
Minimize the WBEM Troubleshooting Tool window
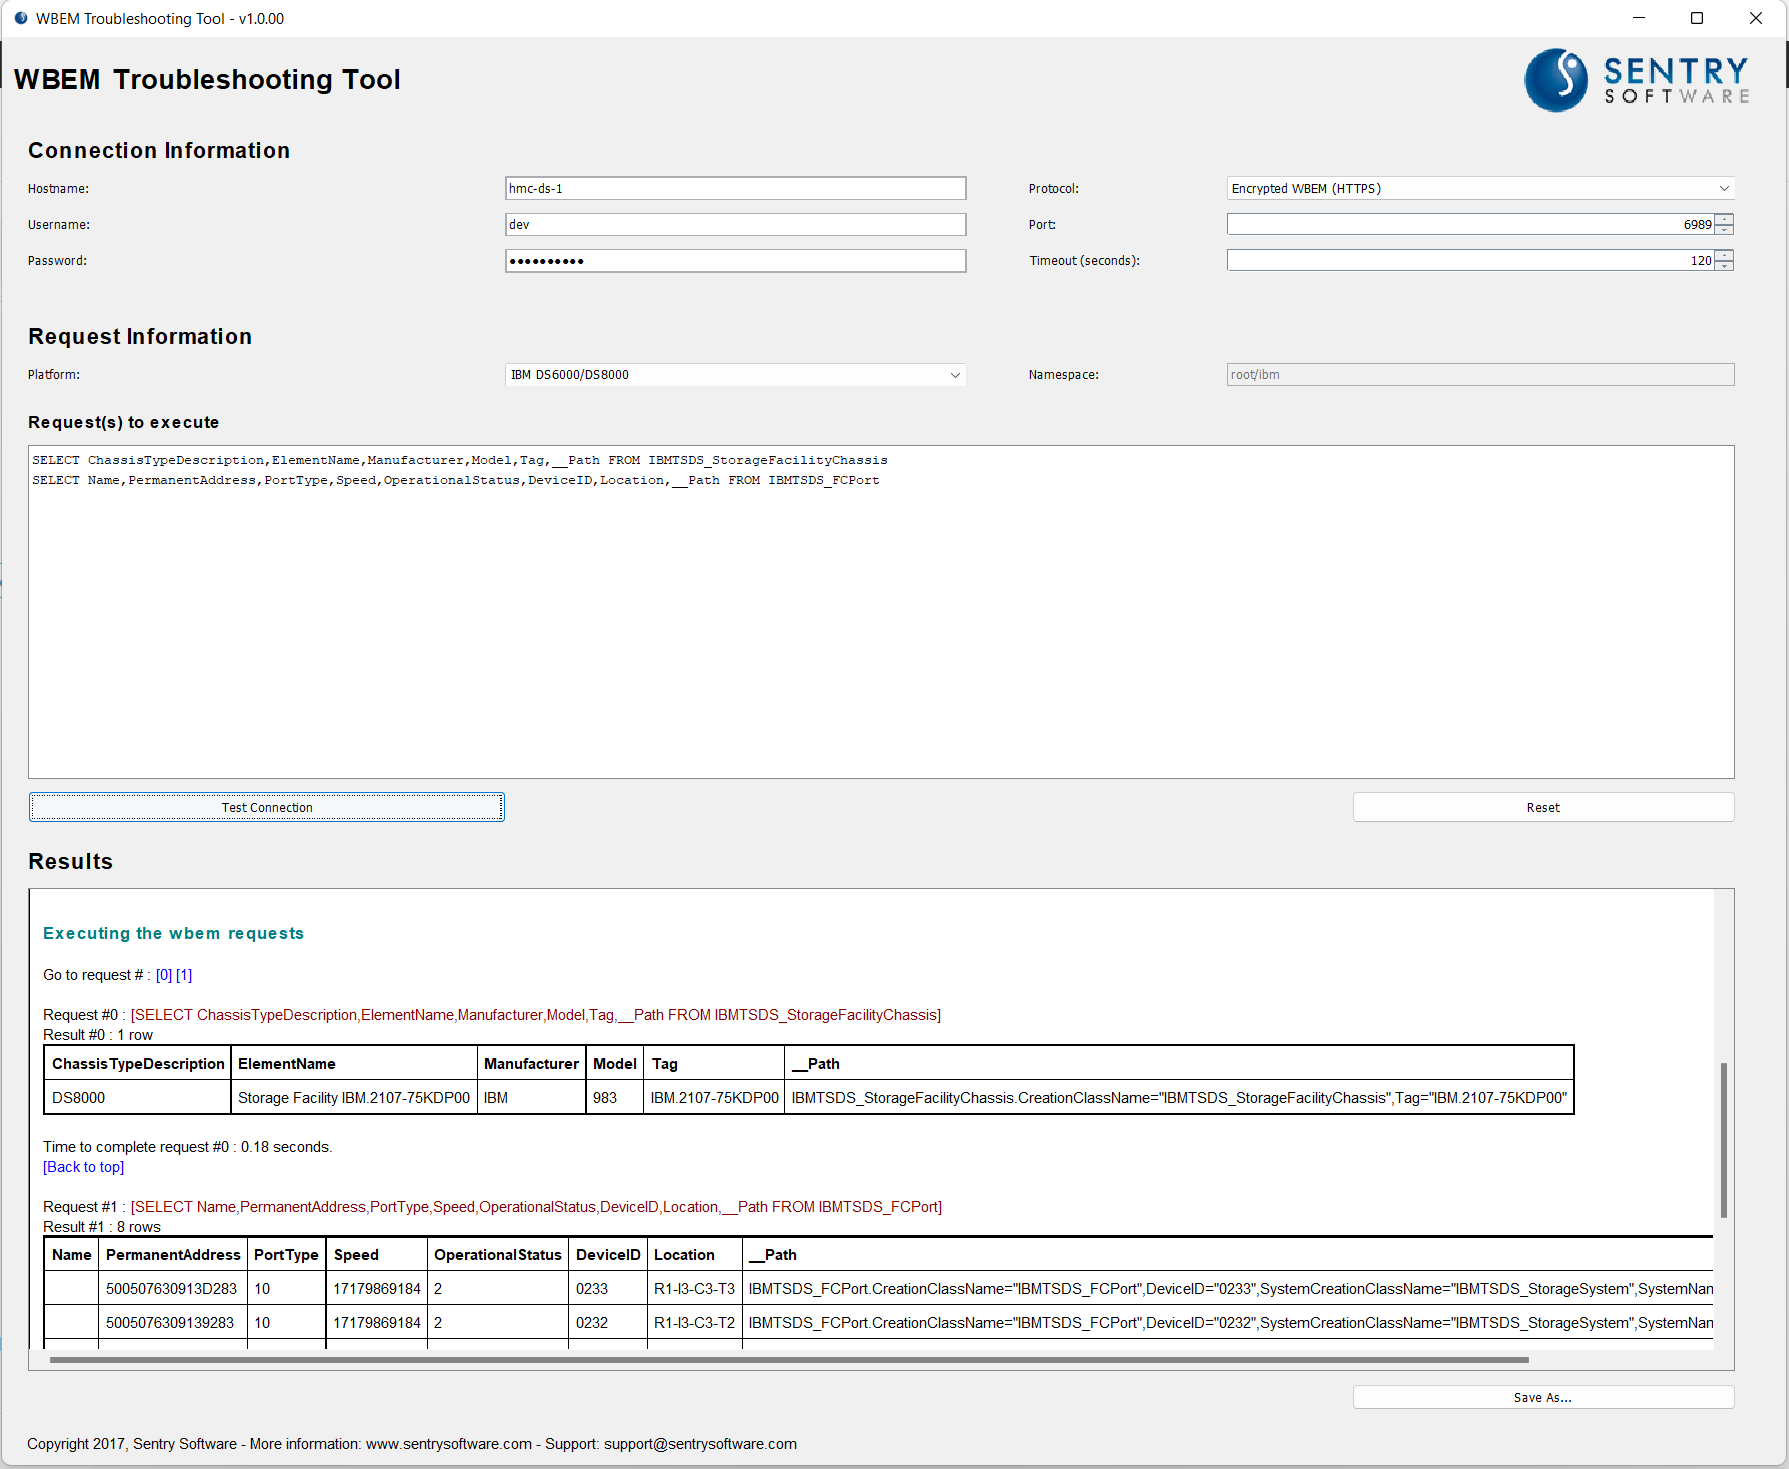(x=1638, y=18)
